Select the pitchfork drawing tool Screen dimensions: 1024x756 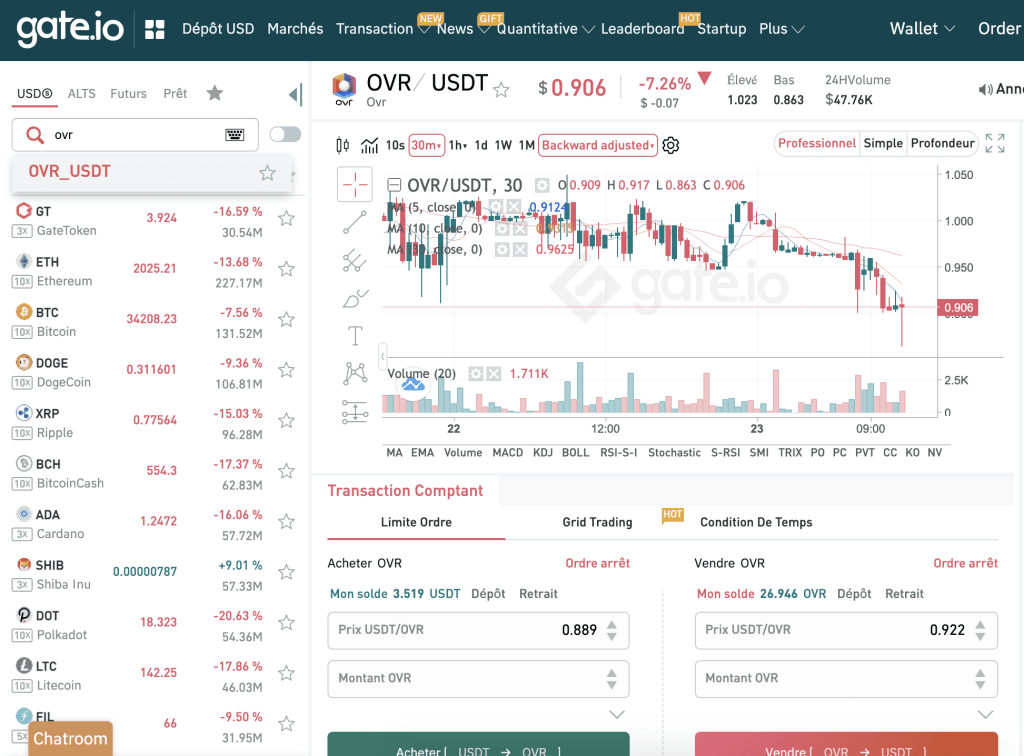pos(355,260)
